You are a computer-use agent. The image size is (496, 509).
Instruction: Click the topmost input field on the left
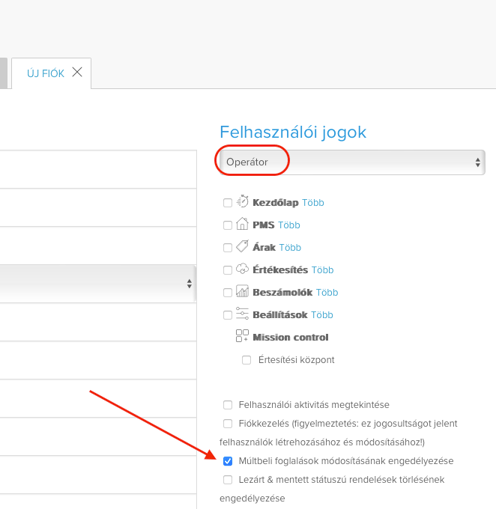coord(98,170)
